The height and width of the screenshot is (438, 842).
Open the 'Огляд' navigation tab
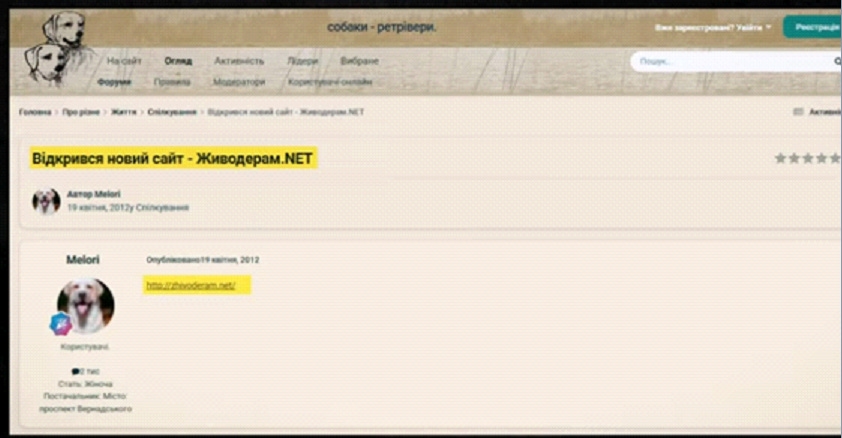point(178,61)
